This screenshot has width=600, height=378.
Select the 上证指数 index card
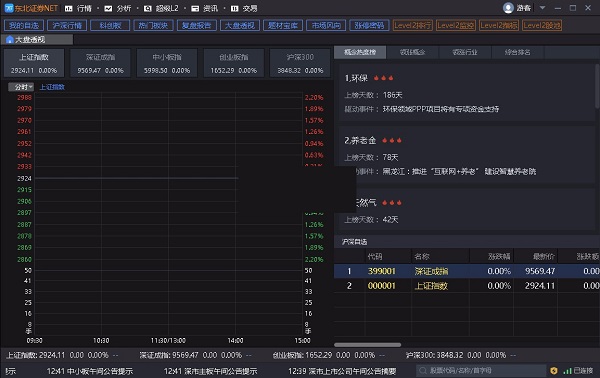[x=34, y=63]
